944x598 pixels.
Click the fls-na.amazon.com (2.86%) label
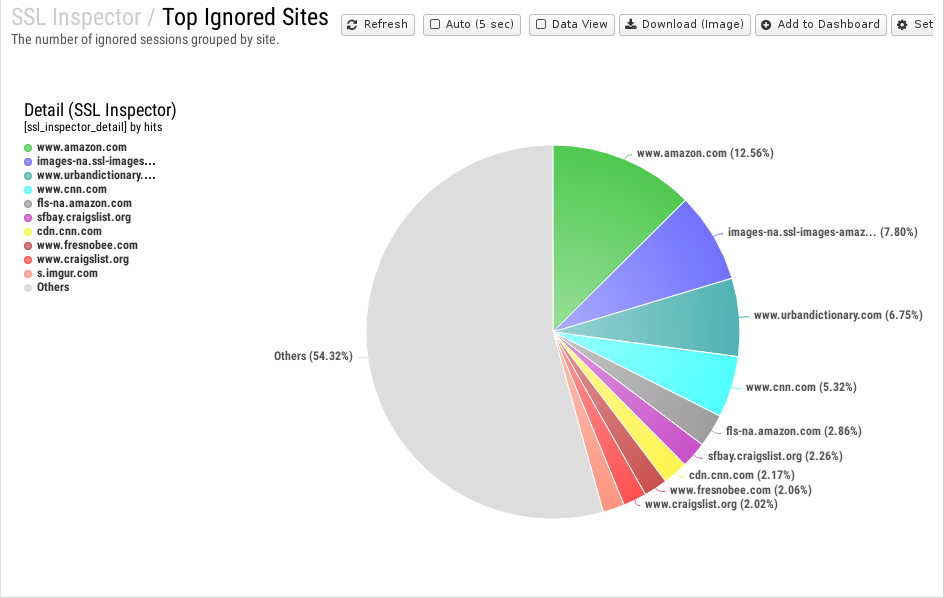[793, 431]
